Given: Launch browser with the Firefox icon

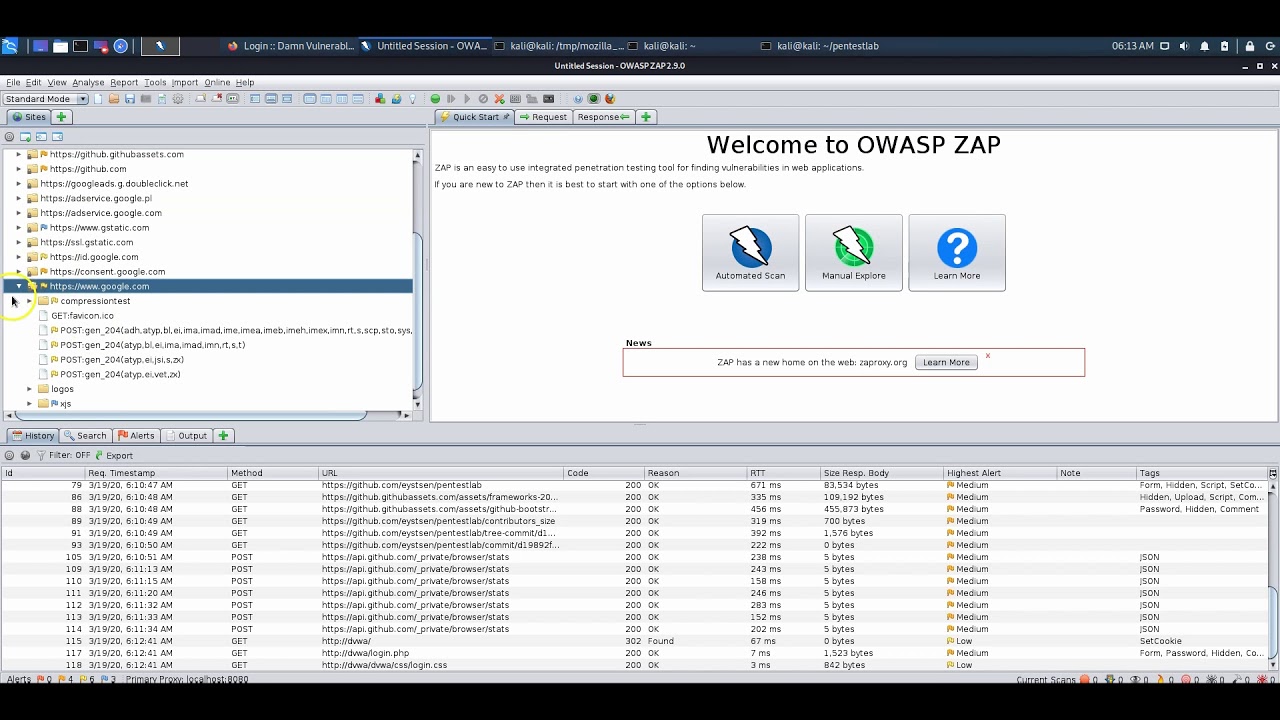Looking at the screenshot, I should pos(610,99).
